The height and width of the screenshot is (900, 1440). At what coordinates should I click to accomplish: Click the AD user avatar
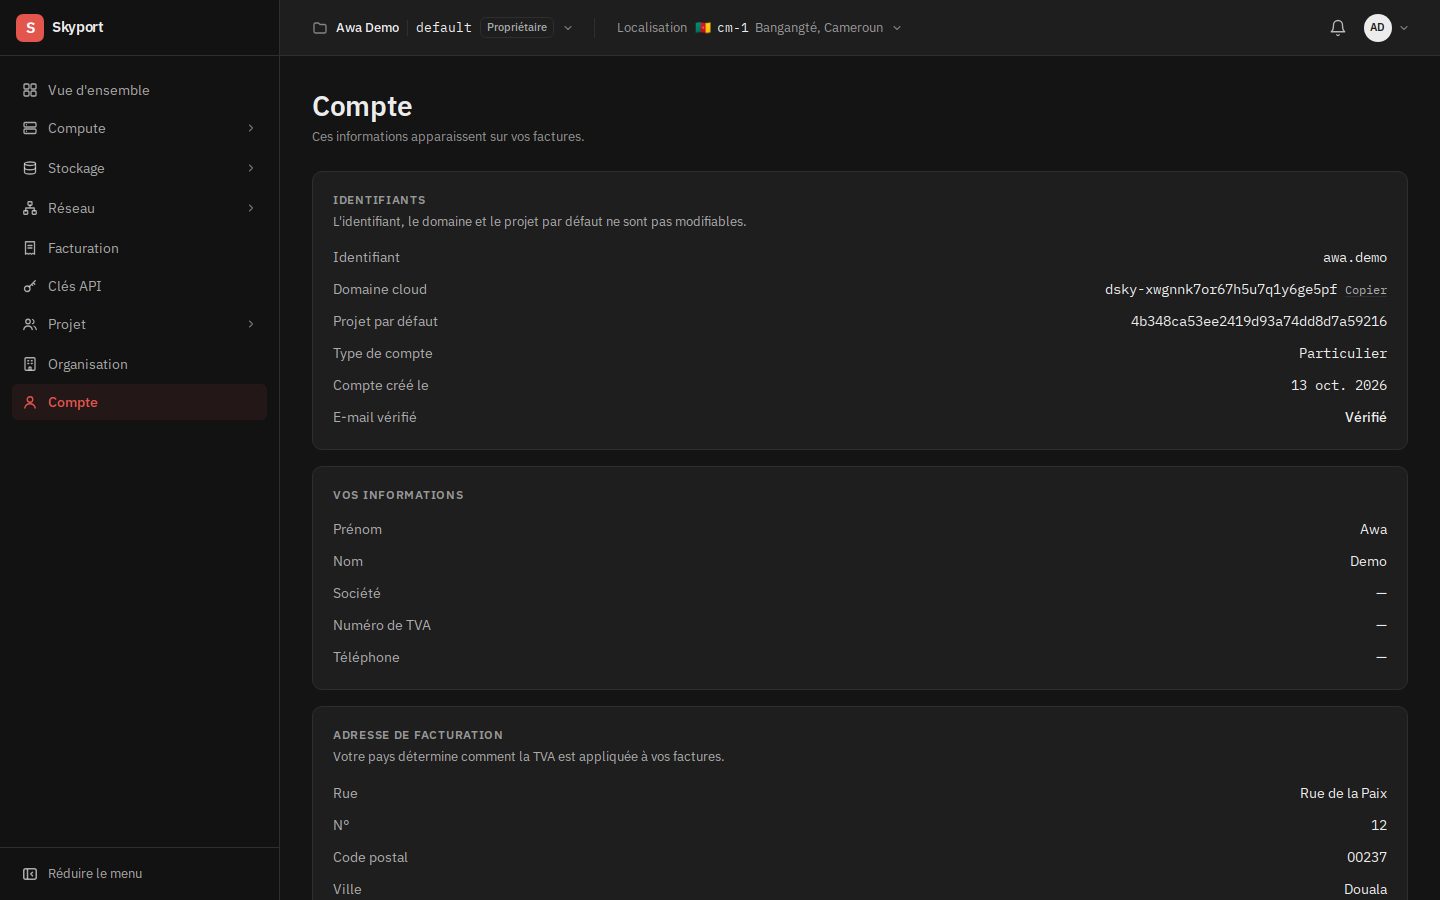(1378, 28)
